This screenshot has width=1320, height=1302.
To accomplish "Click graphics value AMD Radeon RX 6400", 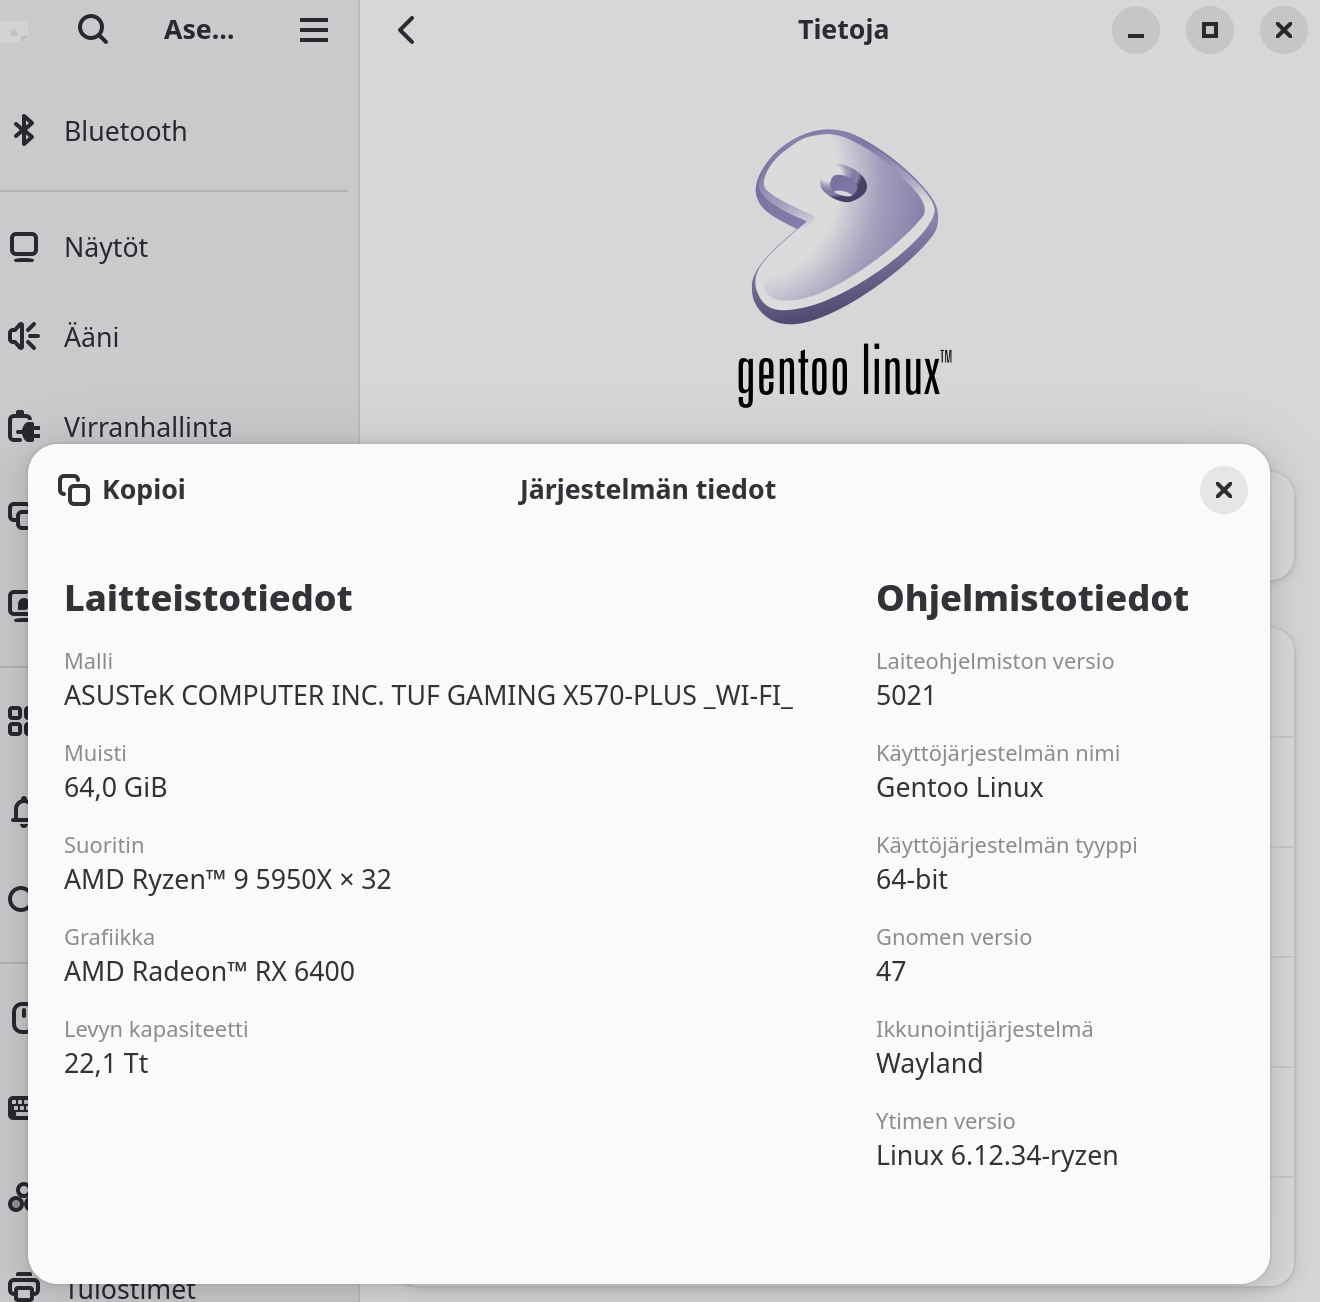I will [210, 972].
